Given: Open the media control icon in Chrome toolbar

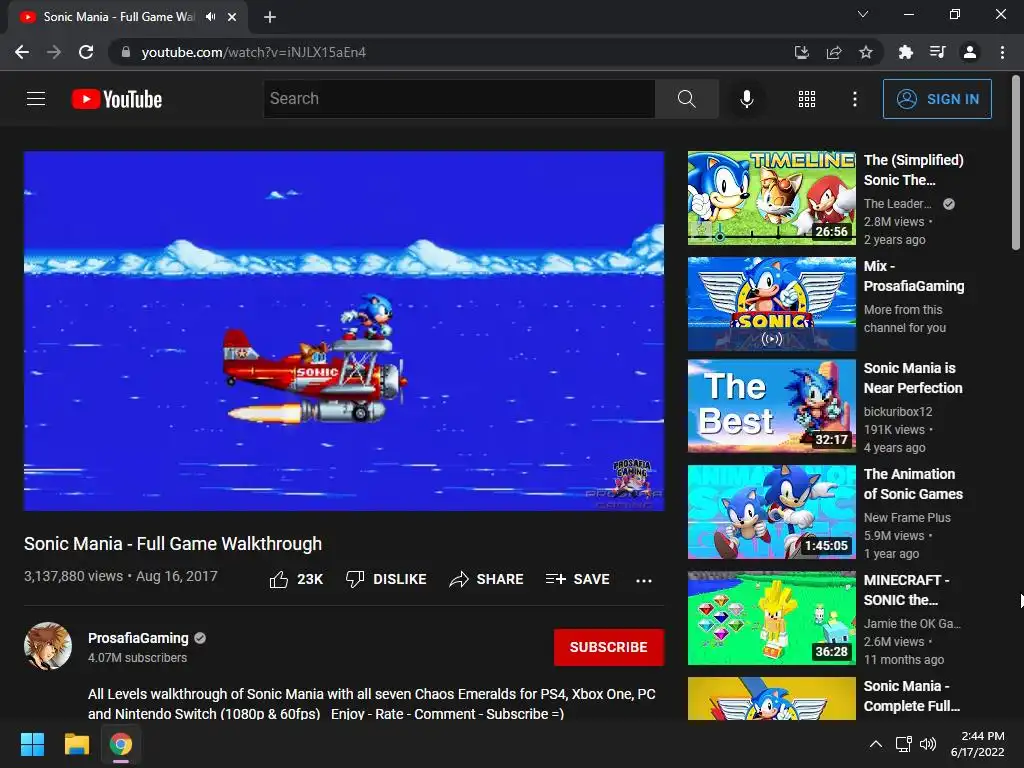Looking at the screenshot, I should [x=938, y=52].
